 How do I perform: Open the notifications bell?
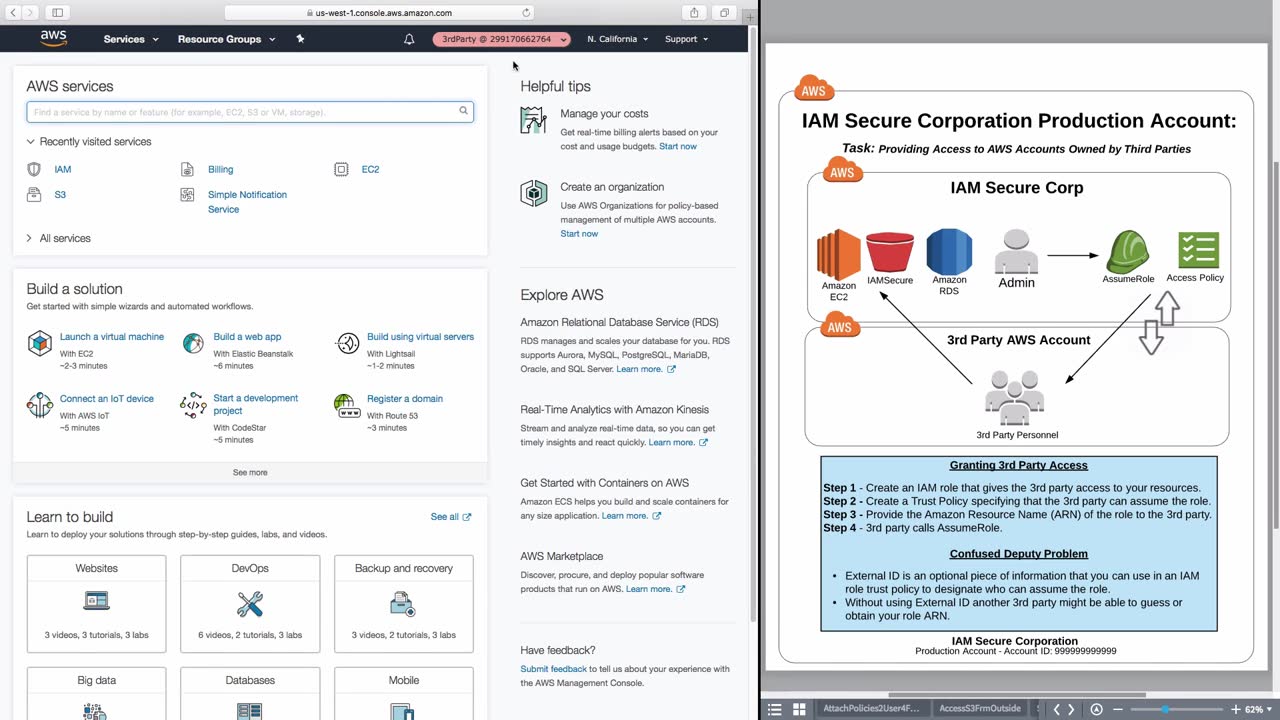pyautogui.click(x=409, y=39)
